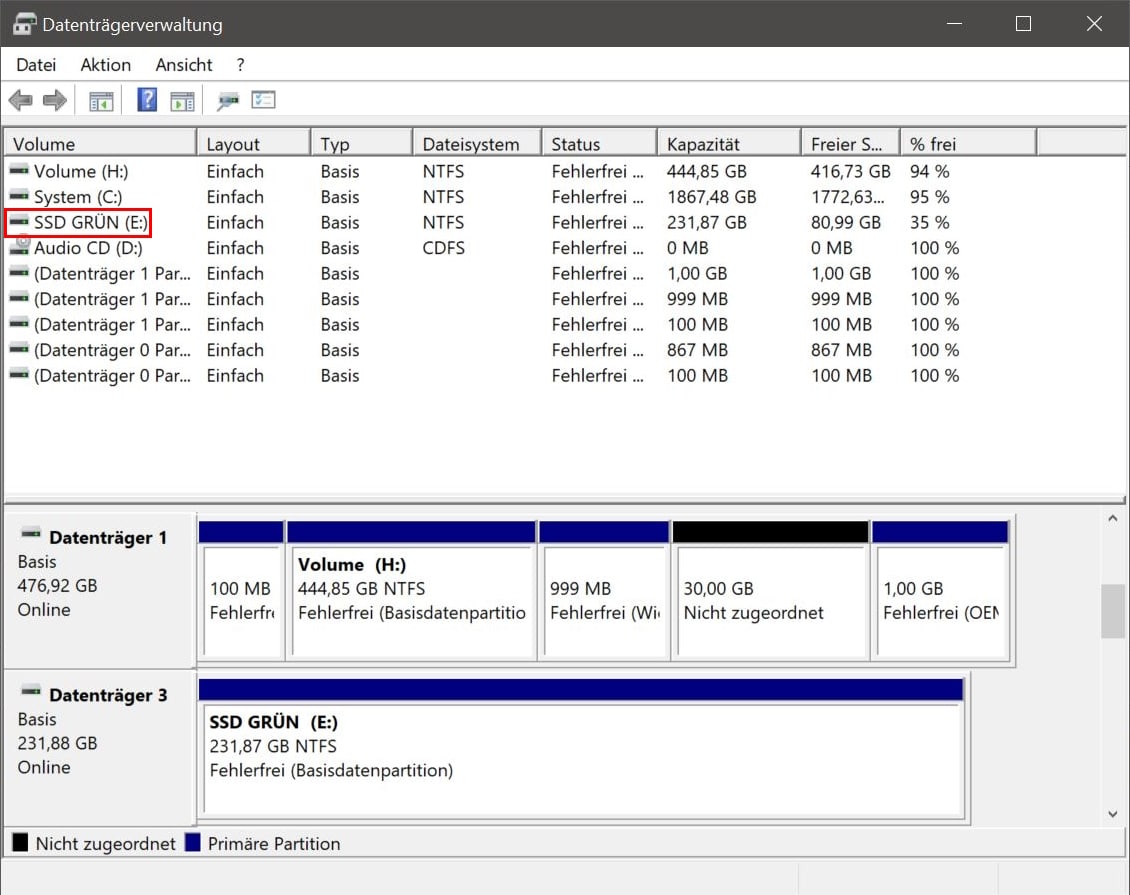Click the disk icon beside Datenträger 1

coord(31,535)
